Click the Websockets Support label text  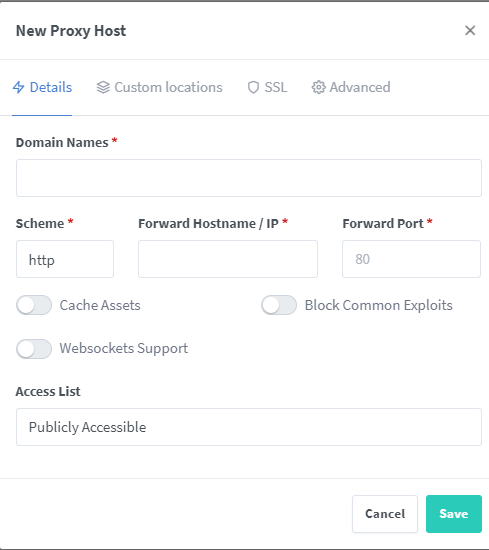[124, 348]
